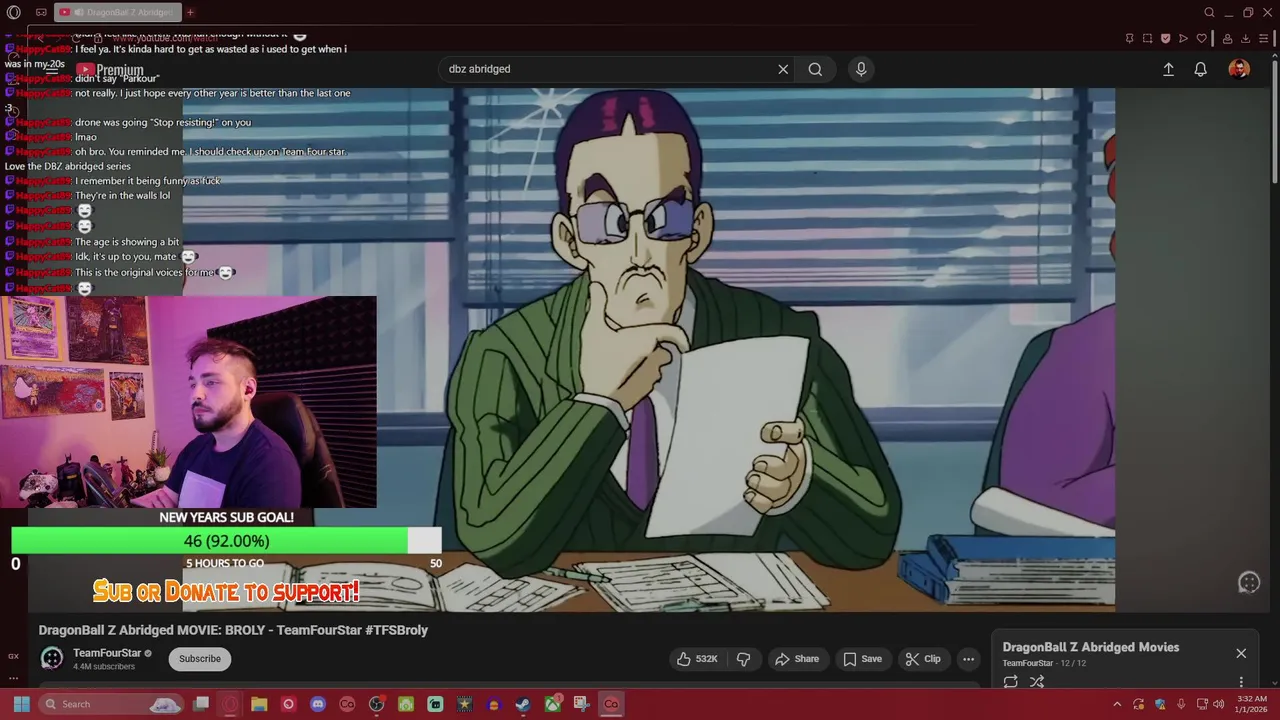Image resolution: width=1280 pixels, height=720 pixels.
Task: Open the YouTube upload/create button
Action: click(1168, 69)
